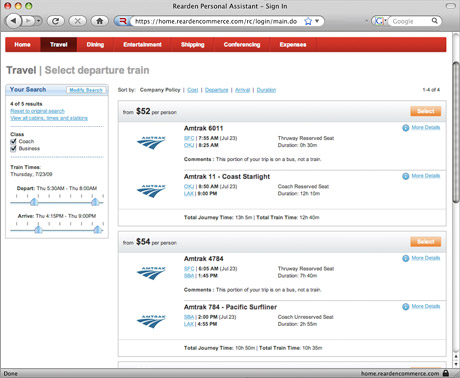460x378 pixels.
Task: Click the page vertical scrollbar thumb
Action: (x=456, y=132)
